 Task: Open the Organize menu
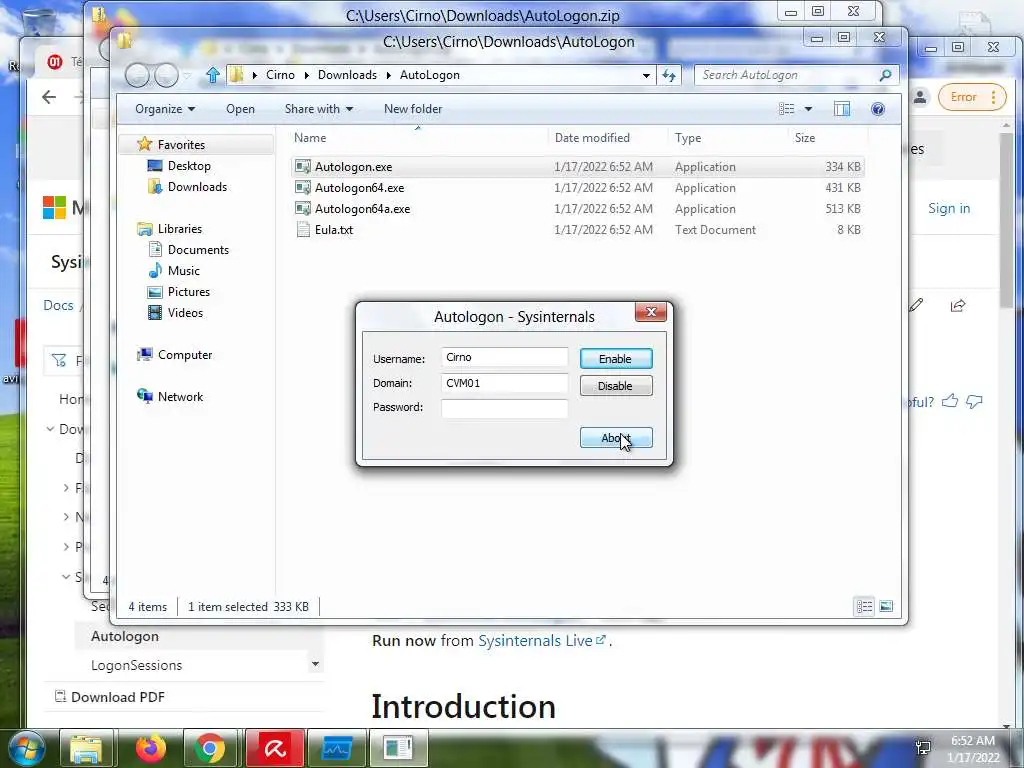click(165, 109)
